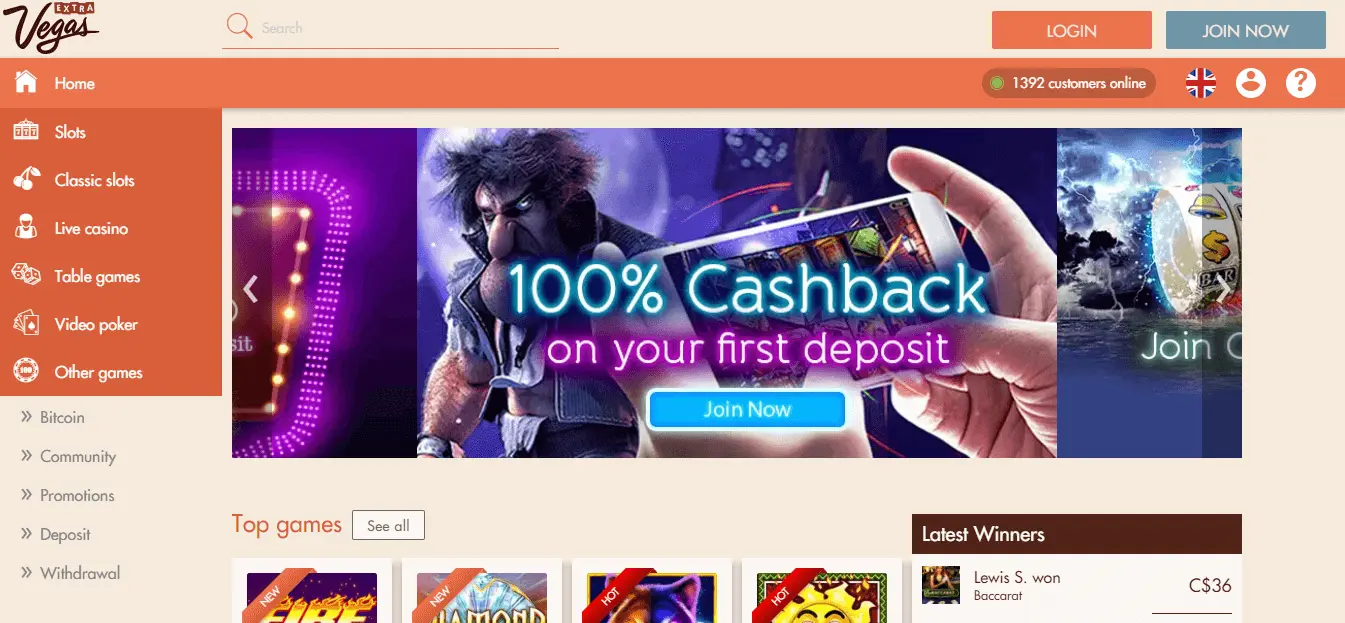Screen dimensions: 1345x623
Task: Click the Home house icon
Action: 26,82
